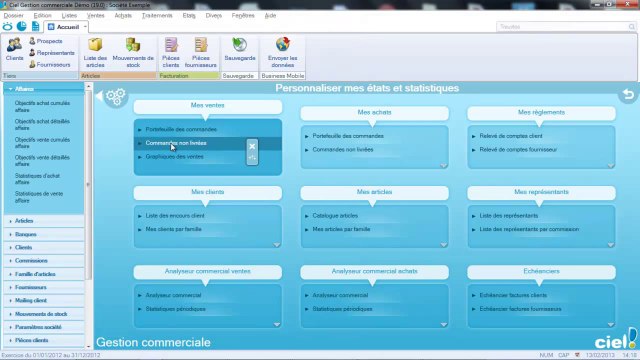This screenshot has height=360, width=640.
Task: Click the sidebar scroll down arrow
Action: (x=88, y=347)
